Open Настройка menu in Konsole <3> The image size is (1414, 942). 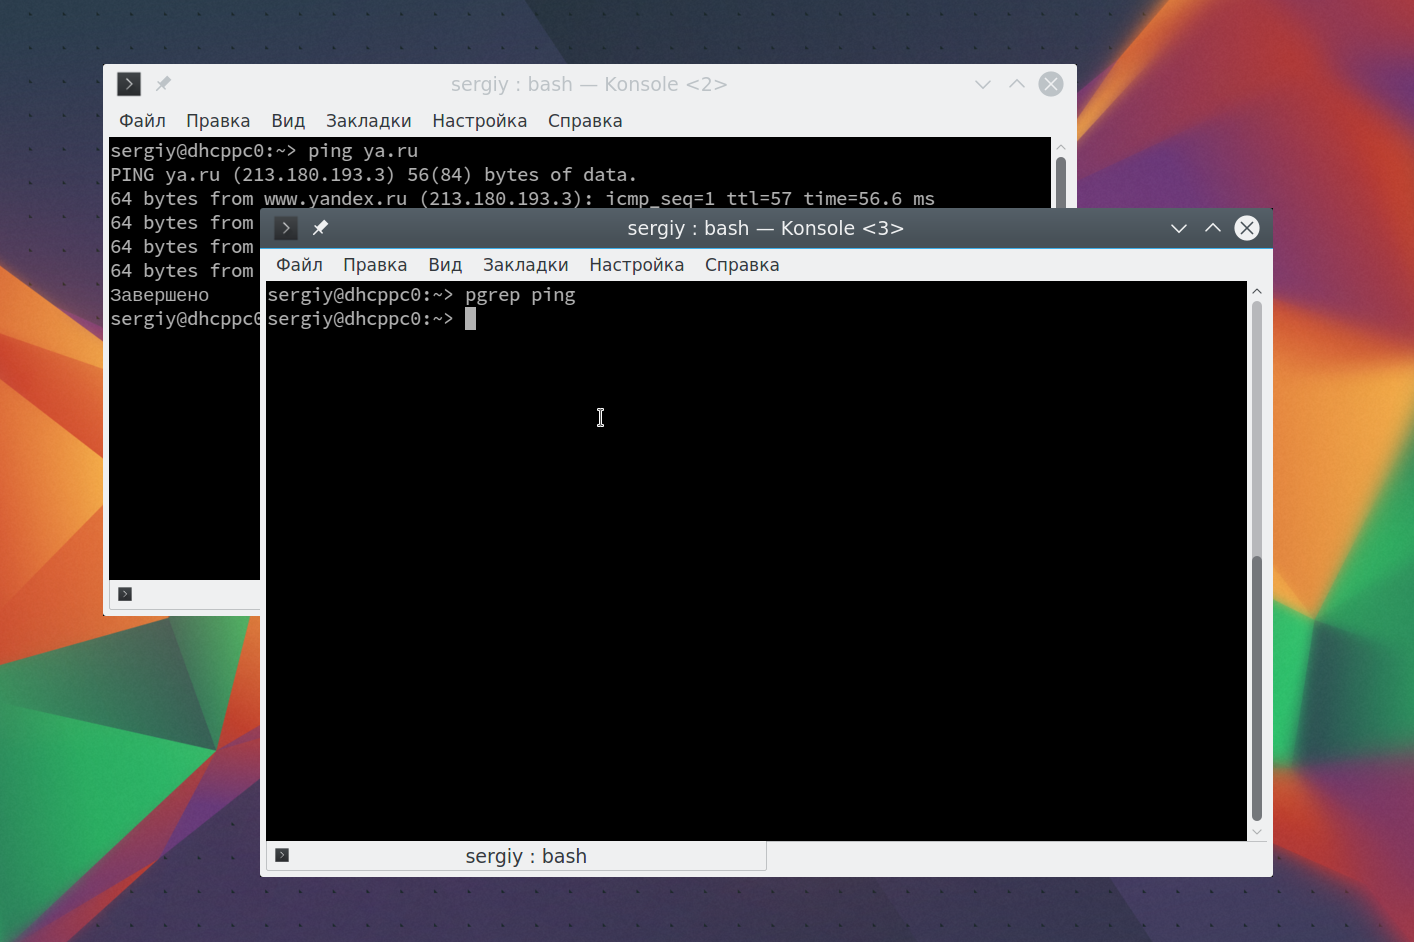(636, 265)
